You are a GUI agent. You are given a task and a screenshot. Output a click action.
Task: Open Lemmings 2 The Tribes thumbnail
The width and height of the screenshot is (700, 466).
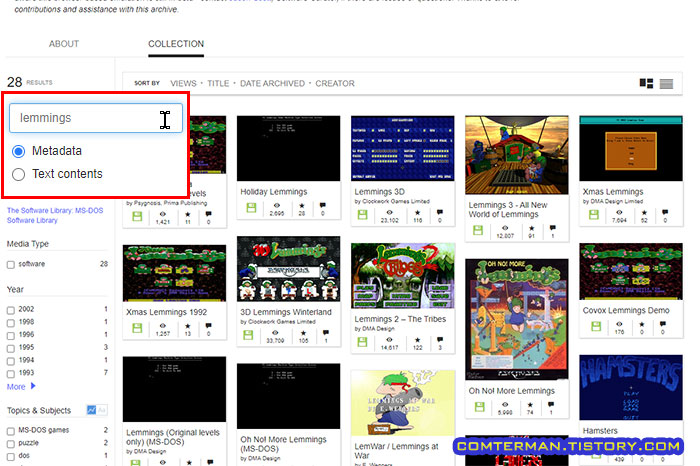point(403,275)
